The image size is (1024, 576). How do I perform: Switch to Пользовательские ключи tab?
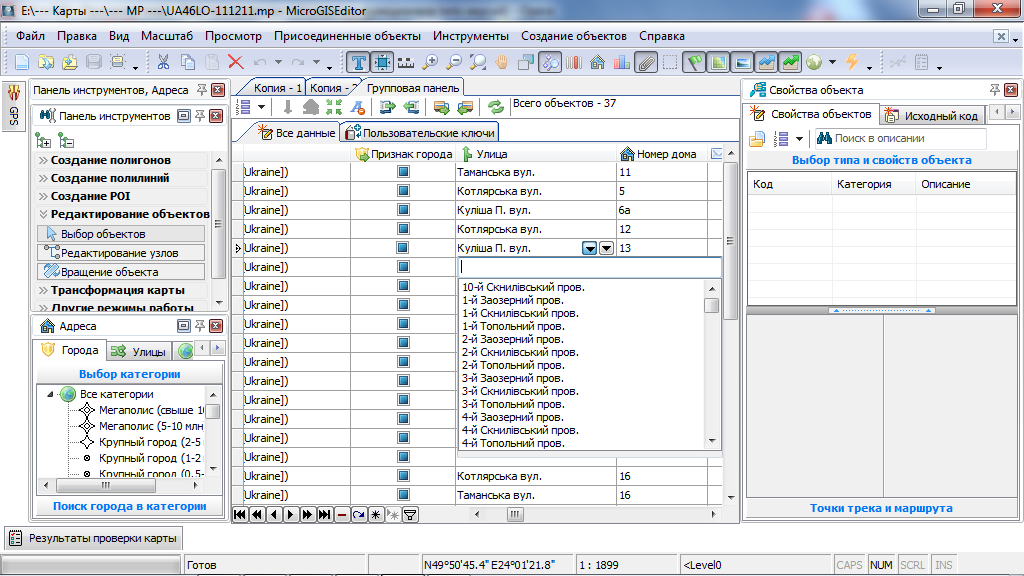[x=420, y=132]
